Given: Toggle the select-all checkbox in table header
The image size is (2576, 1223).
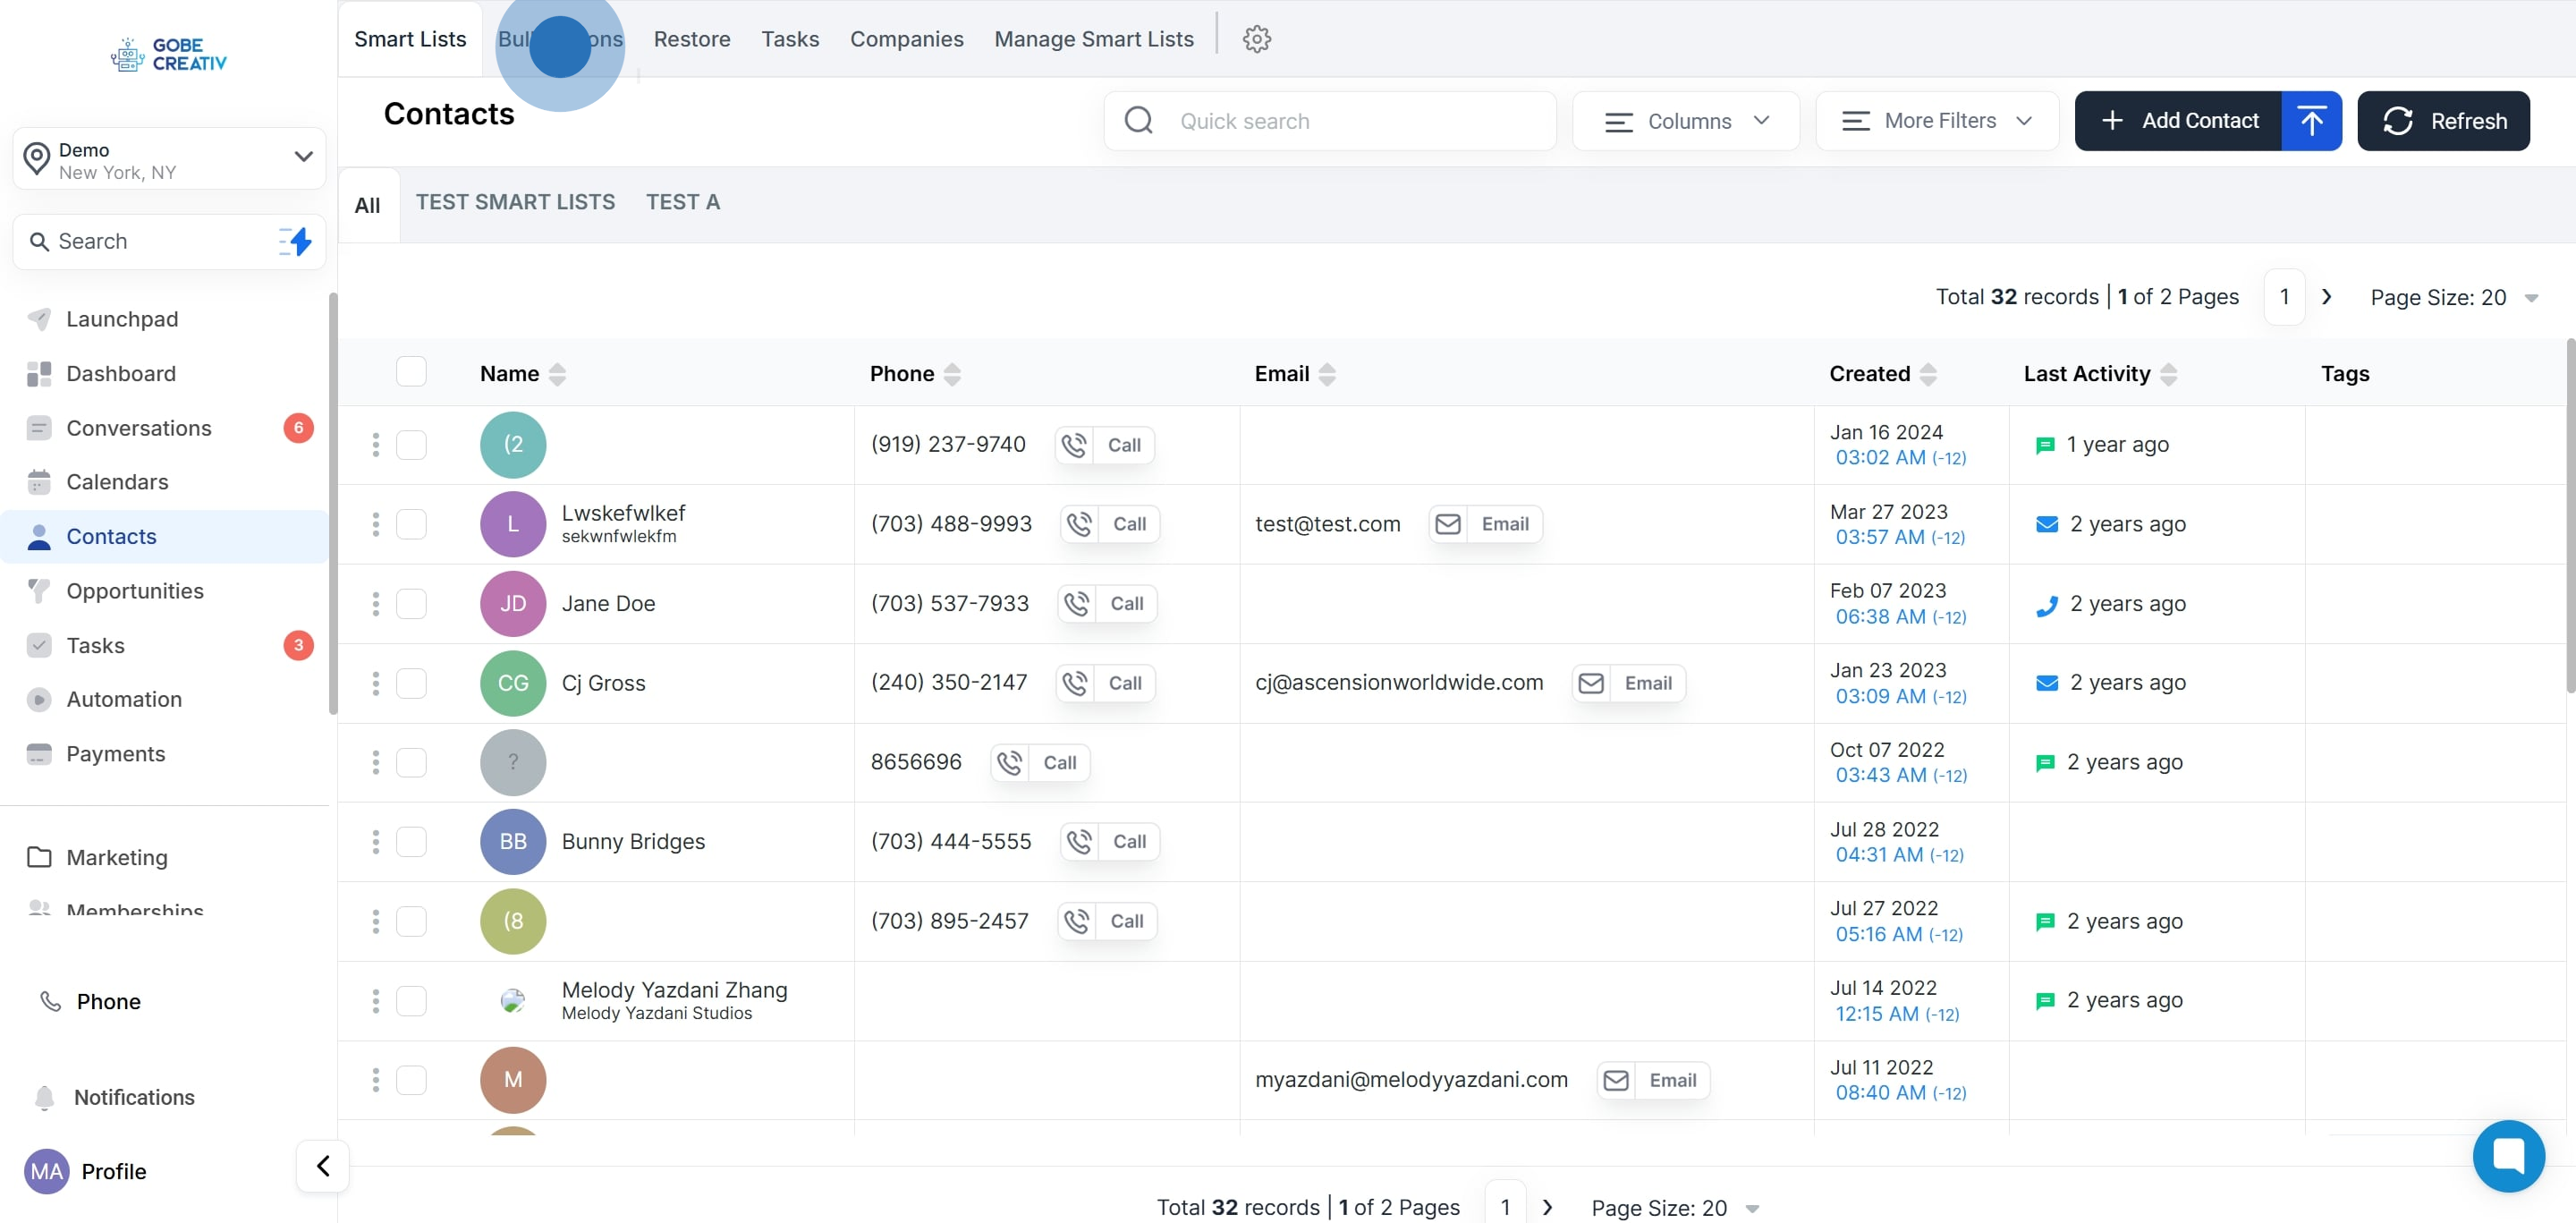Looking at the screenshot, I should point(411,372).
